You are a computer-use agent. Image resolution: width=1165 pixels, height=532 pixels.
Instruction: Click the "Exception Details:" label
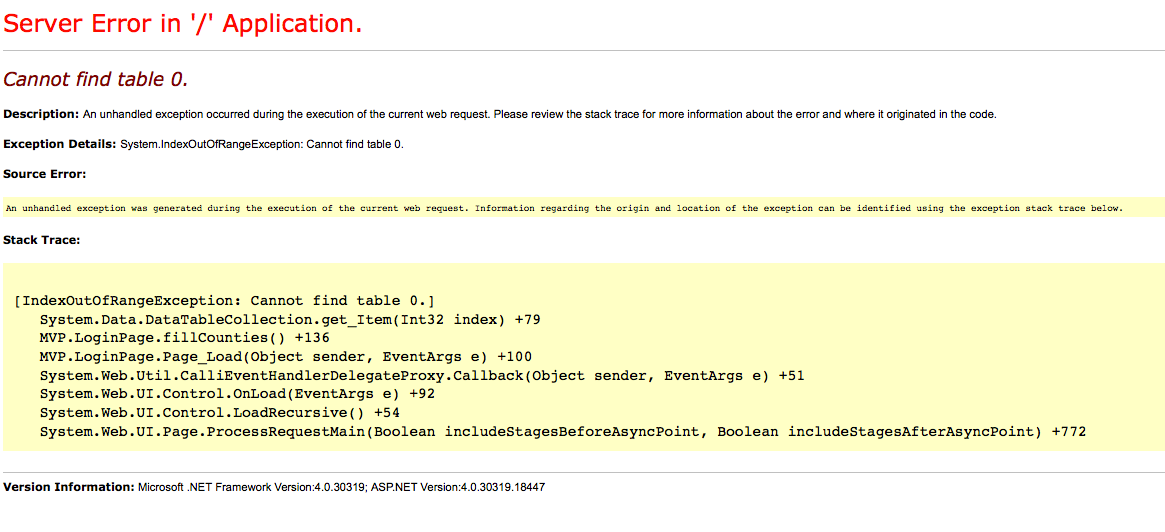59,144
